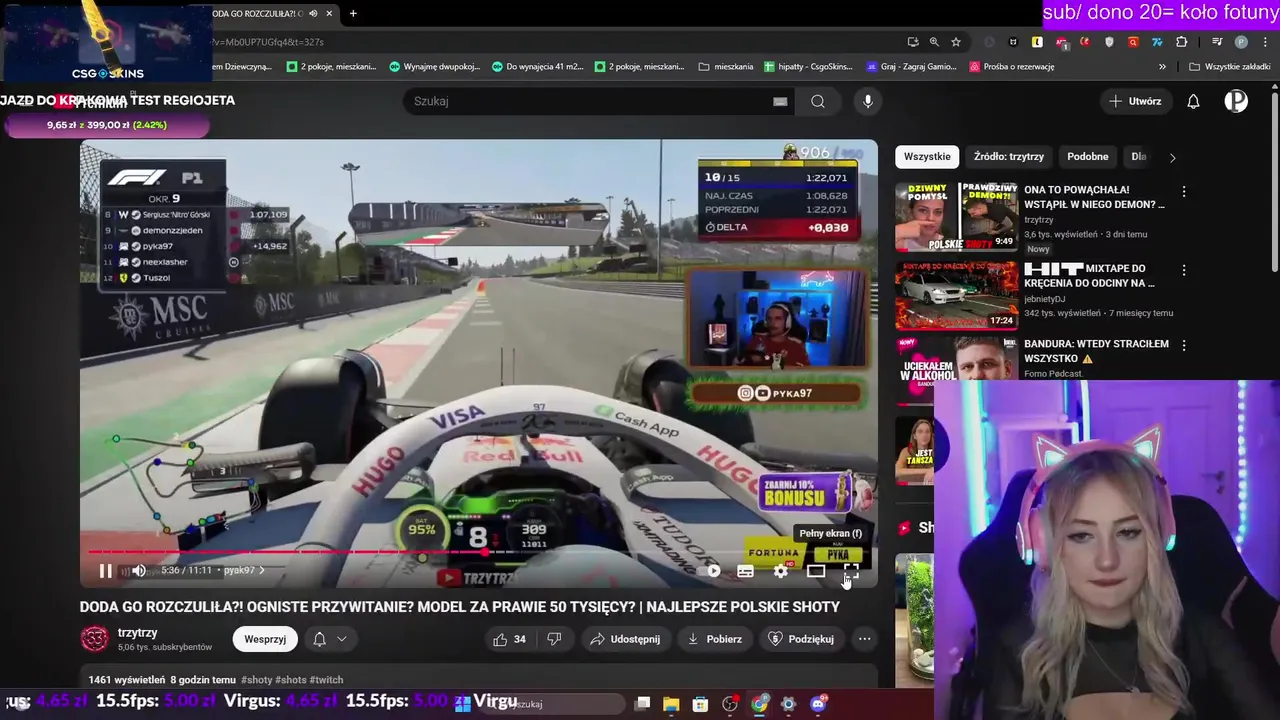Open Microsoft Store from the taskbar
This screenshot has height=720, width=1280.
(x=700, y=704)
